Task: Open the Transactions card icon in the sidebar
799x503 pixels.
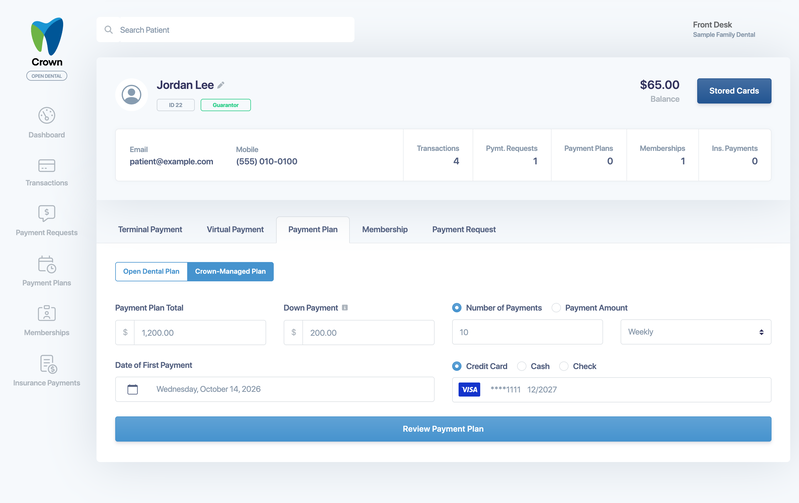Action: pyautogui.click(x=46, y=166)
